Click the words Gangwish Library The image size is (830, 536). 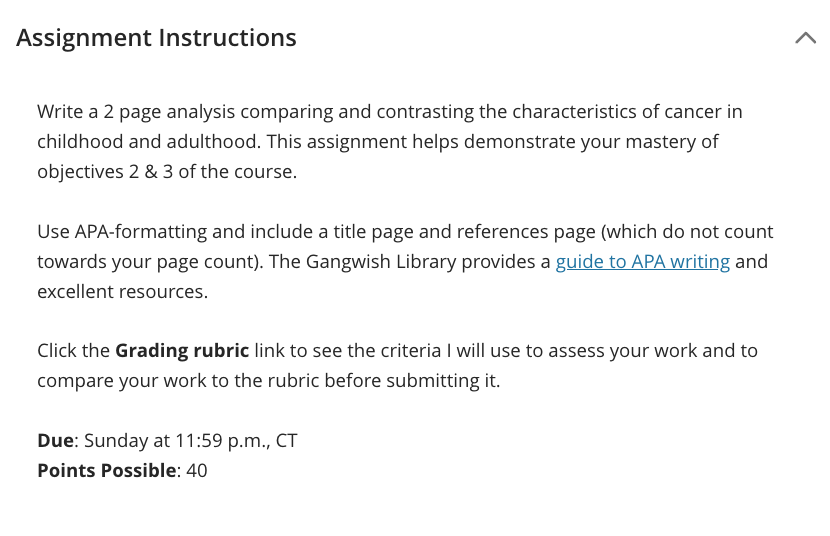[381, 261]
